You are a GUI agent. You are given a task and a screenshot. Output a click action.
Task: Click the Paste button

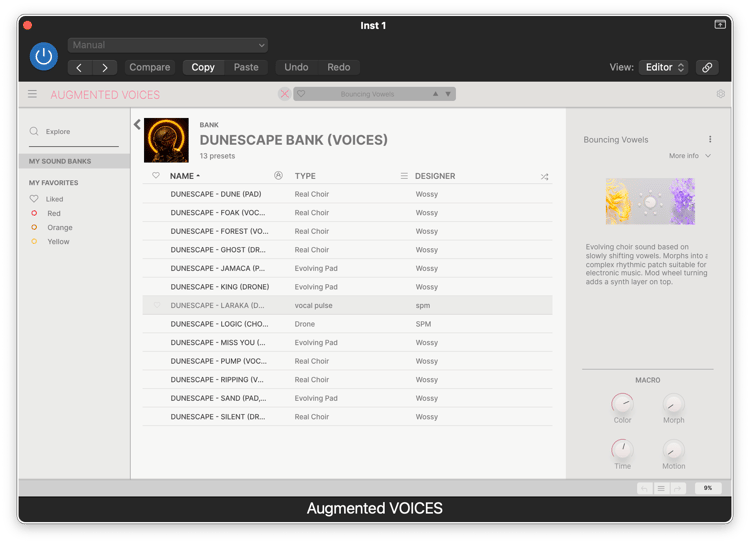pos(246,67)
